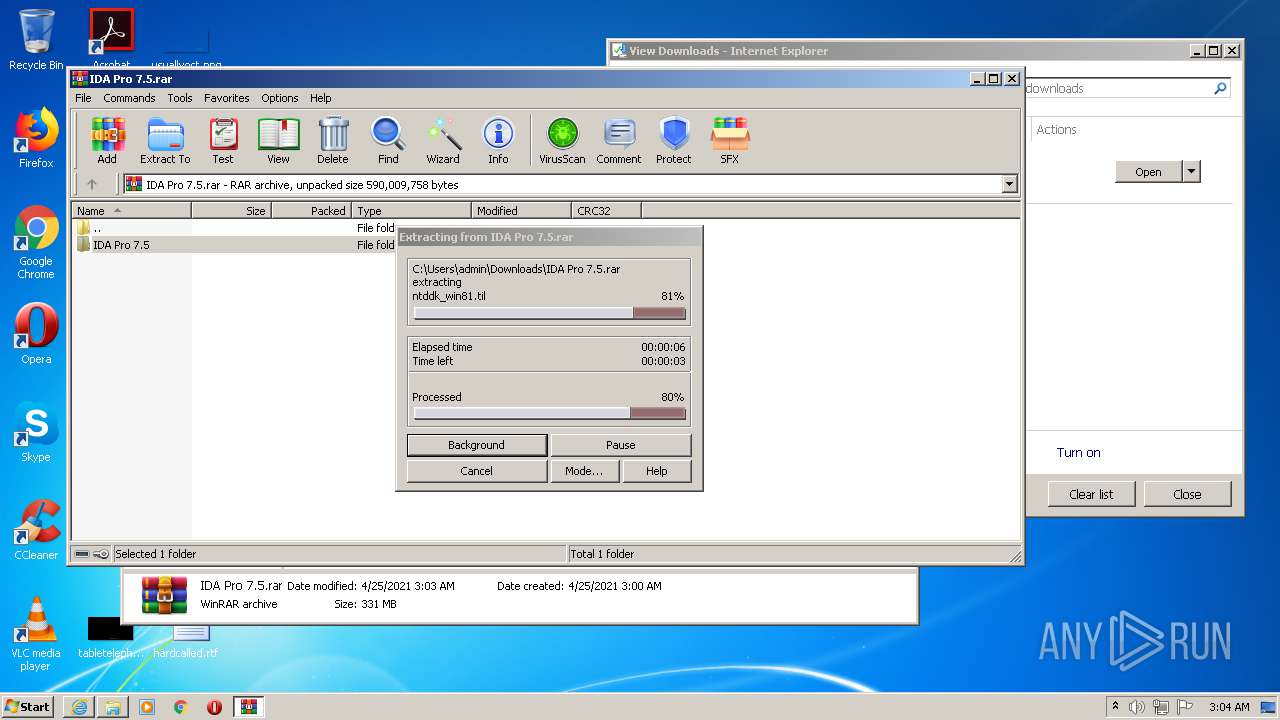Sort by CRC32 column header
The width and height of the screenshot is (1280, 720).
pos(606,211)
